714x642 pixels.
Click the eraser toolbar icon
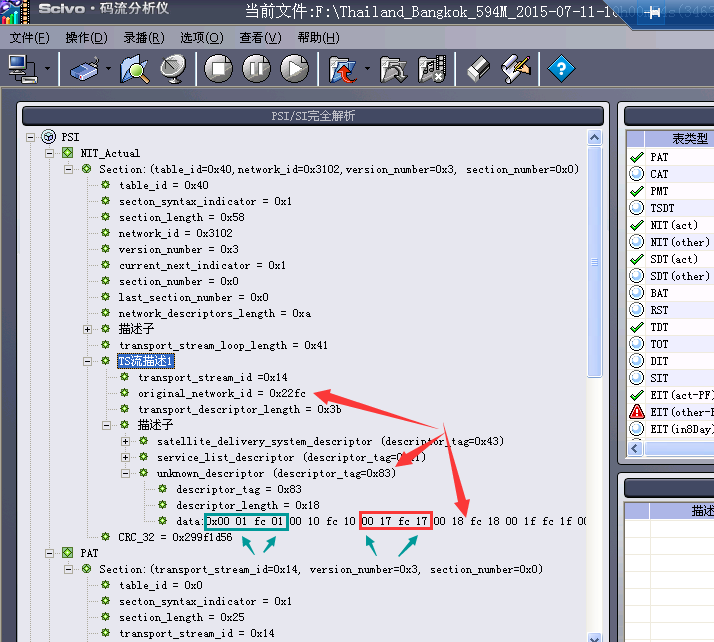479,69
